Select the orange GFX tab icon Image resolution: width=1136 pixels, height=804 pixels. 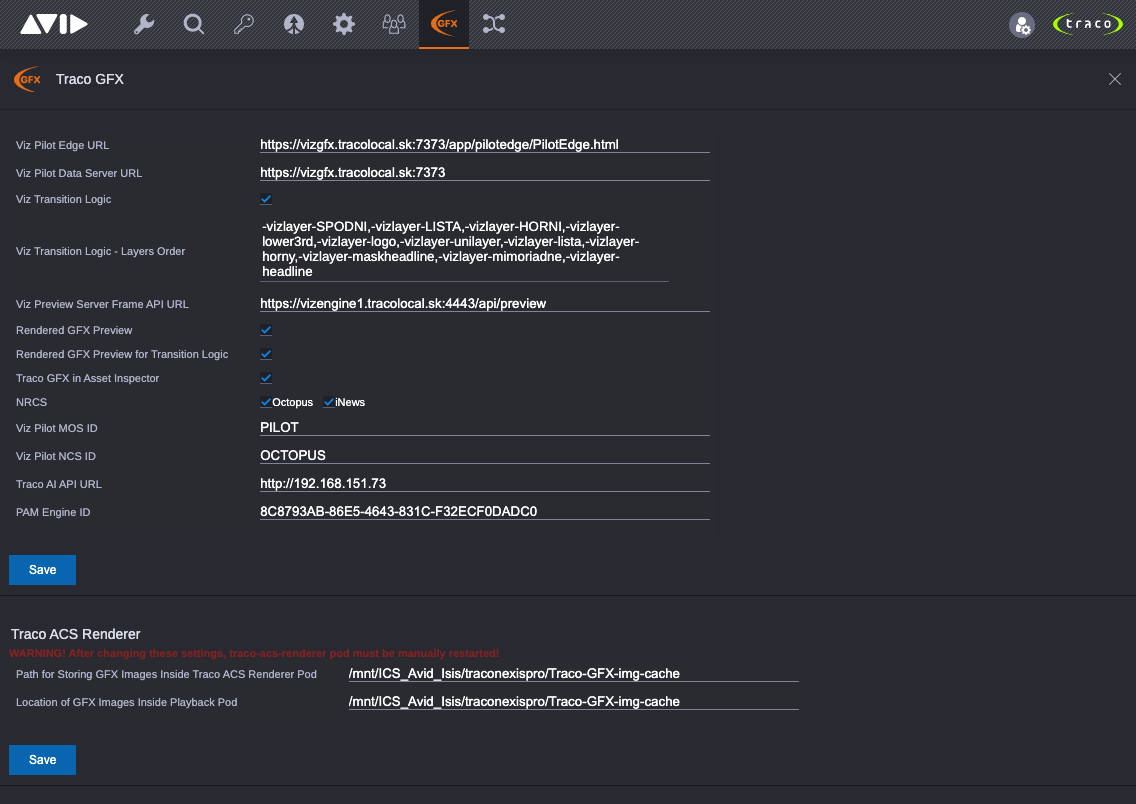pyautogui.click(x=444, y=24)
